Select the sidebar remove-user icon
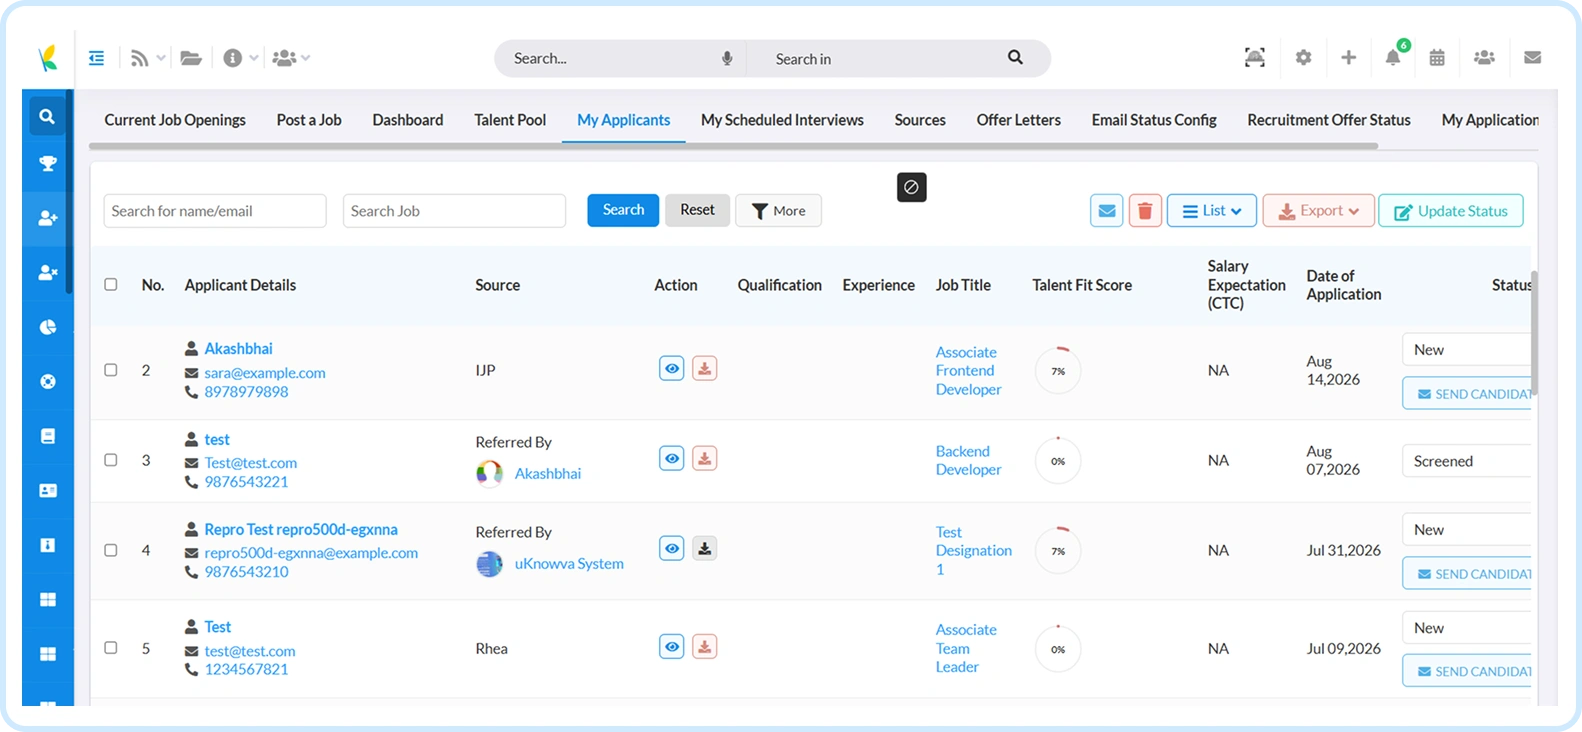The width and height of the screenshot is (1582, 732). point(47,272)
